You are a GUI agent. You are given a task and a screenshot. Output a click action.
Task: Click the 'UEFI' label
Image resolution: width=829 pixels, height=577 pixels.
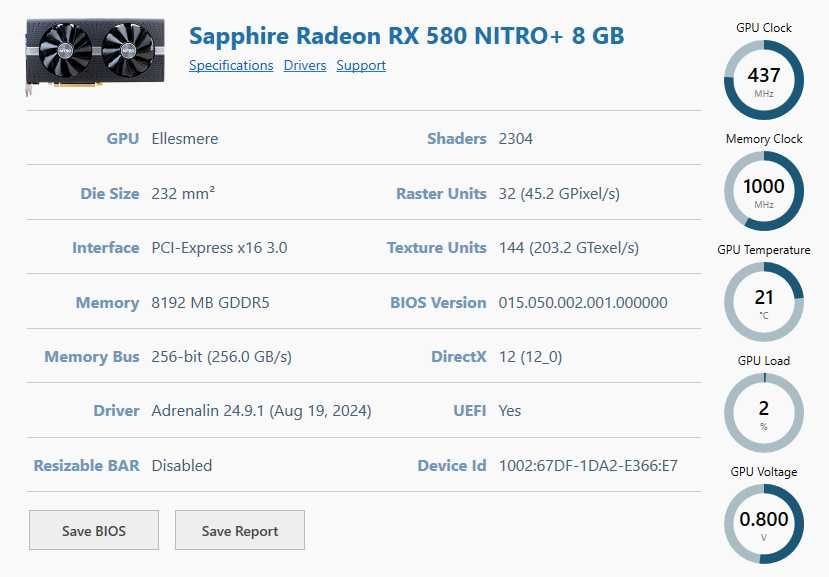pyautogui.click(x=469, y=411)
